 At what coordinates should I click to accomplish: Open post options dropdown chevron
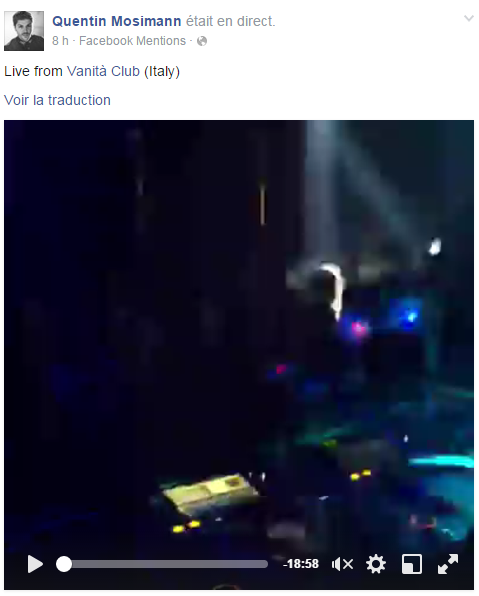pyautogui.click(x=469, y=18)
